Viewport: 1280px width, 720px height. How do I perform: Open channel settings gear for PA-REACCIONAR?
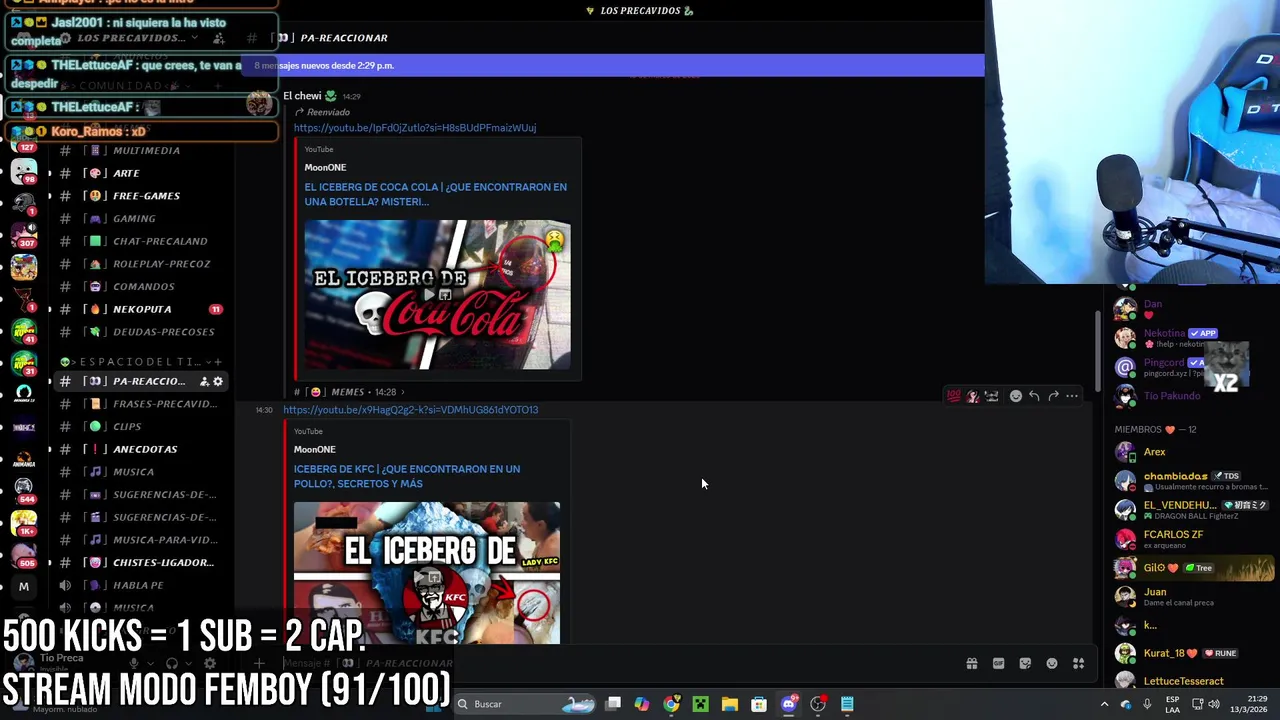tap(218, 381)
